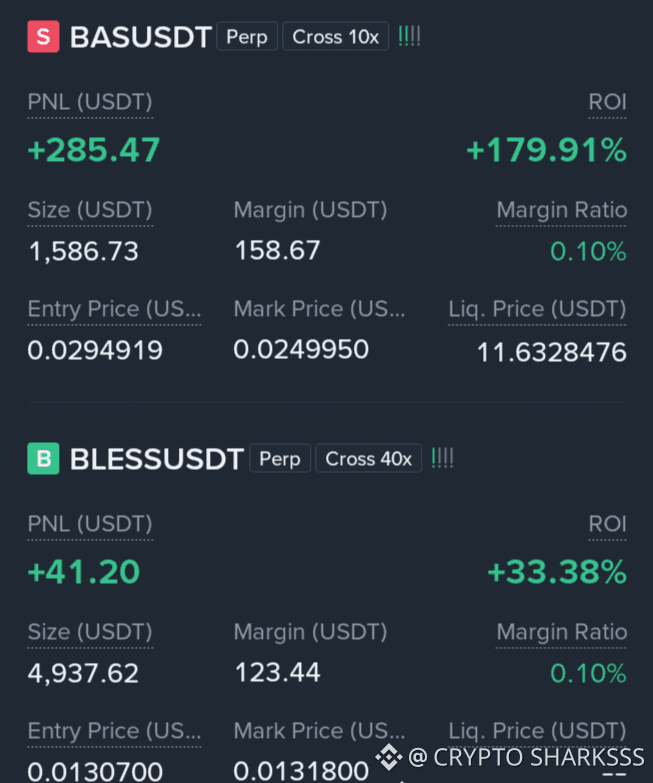Tap the Mark Price label above 0.0249950

click(320, 309)
